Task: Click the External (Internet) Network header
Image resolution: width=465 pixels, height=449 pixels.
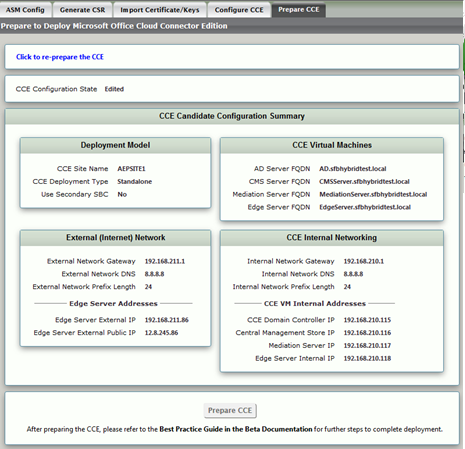Action: [115, 238]
